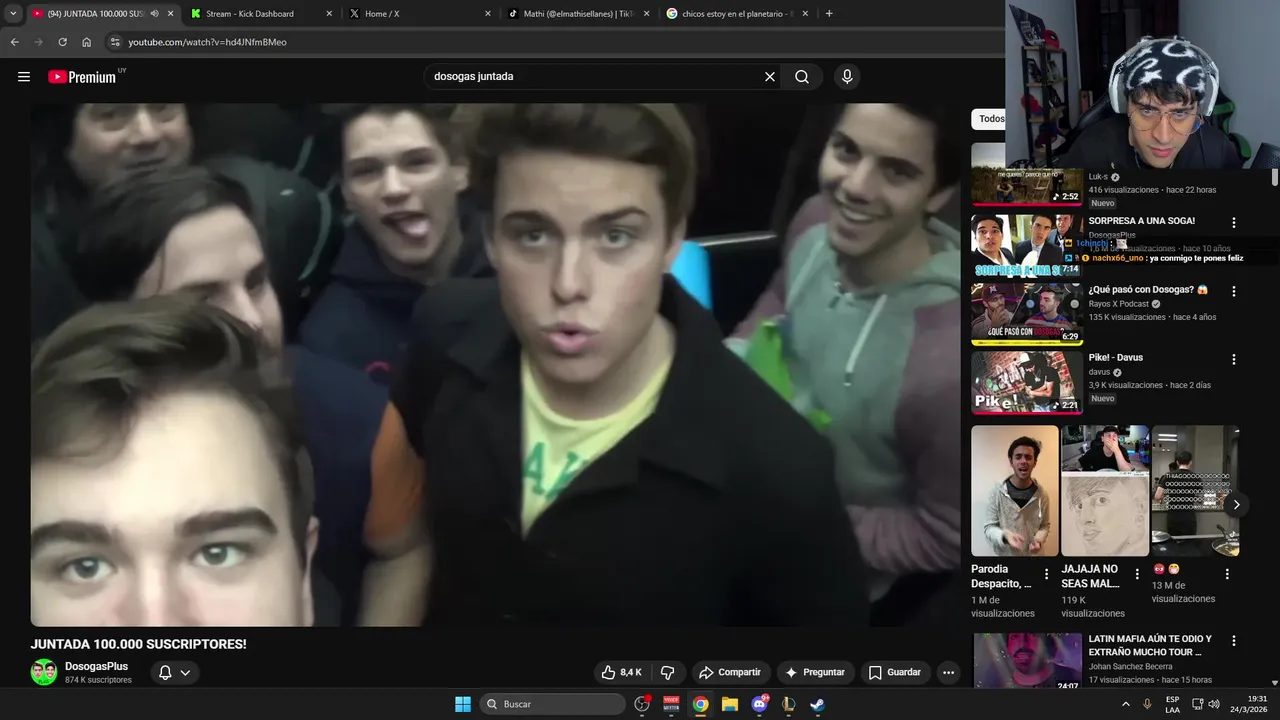1280x720 pixels.
Task: Show hidden system tray icons
Action: [x=1126, y=704]
